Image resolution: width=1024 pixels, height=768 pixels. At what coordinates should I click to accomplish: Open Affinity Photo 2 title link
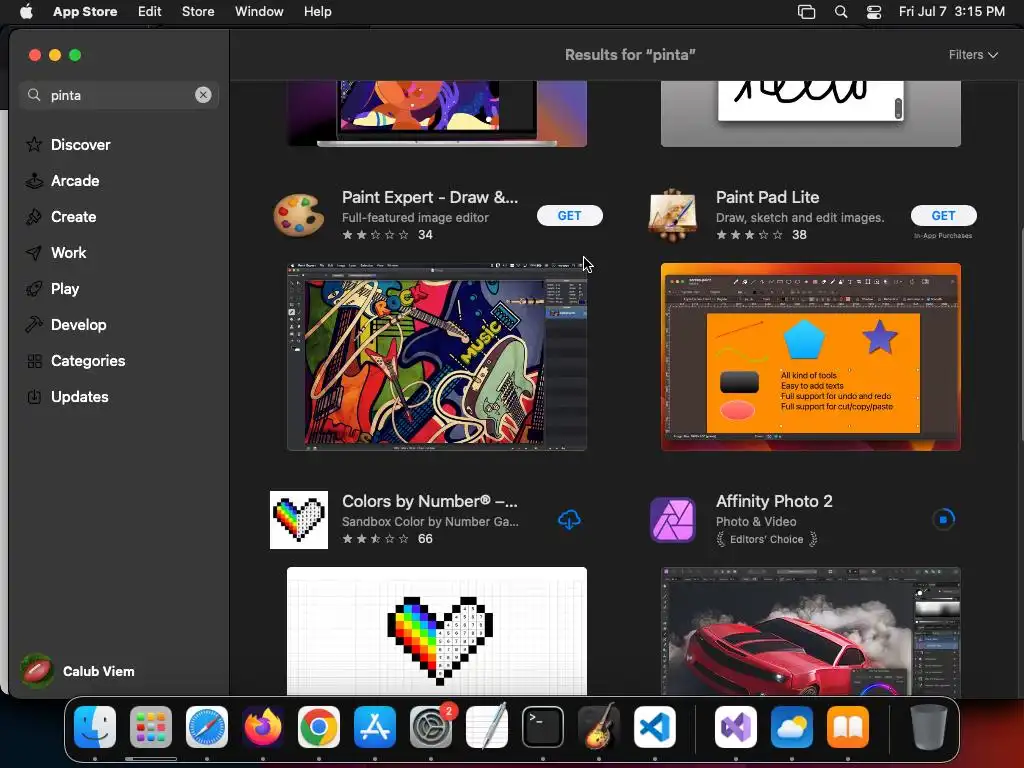click(x=774, y=501)
